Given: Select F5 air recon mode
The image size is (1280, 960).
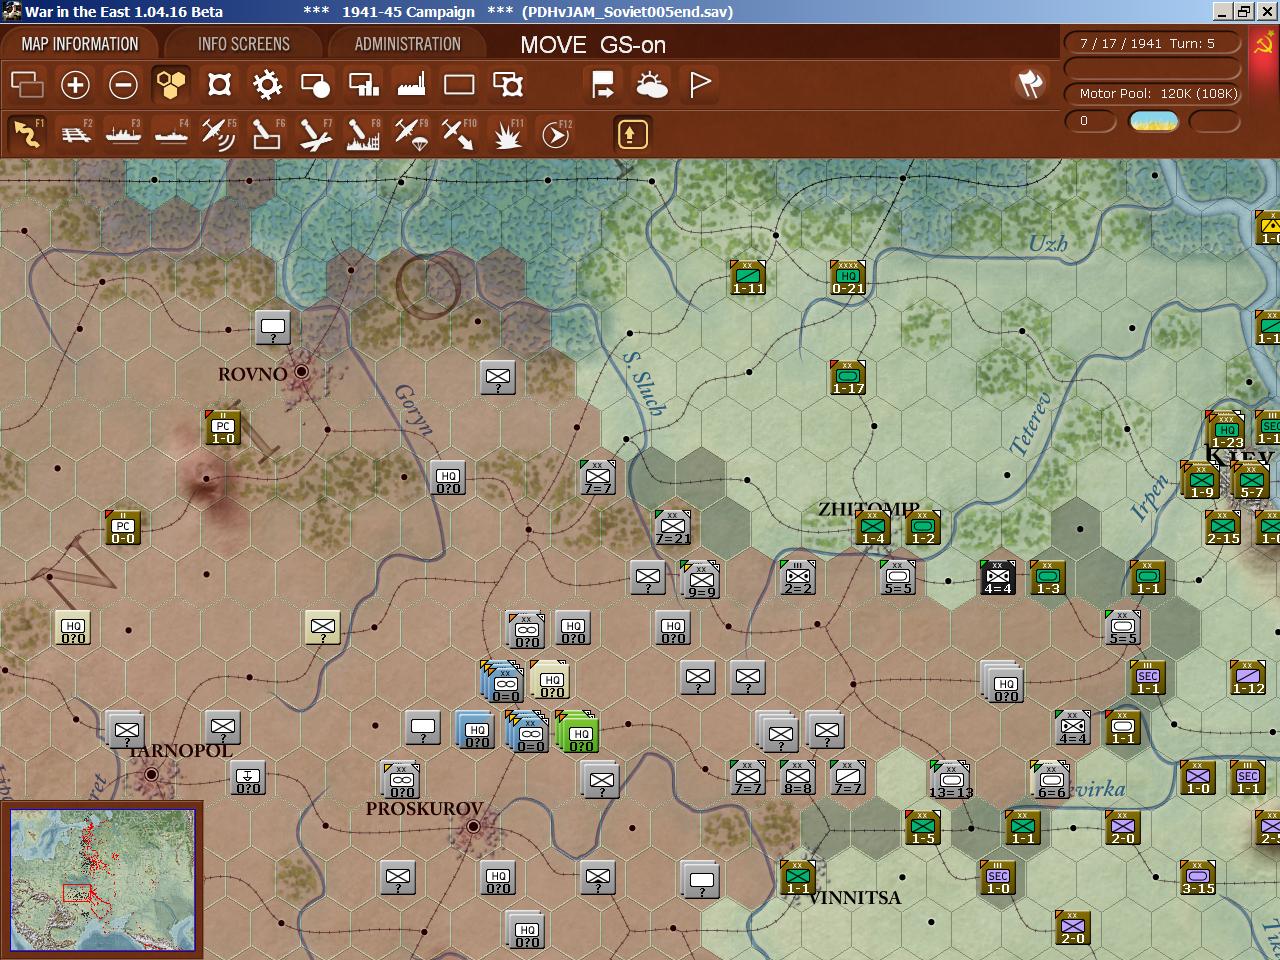Looking at the screenshot, I should (219, 134).
